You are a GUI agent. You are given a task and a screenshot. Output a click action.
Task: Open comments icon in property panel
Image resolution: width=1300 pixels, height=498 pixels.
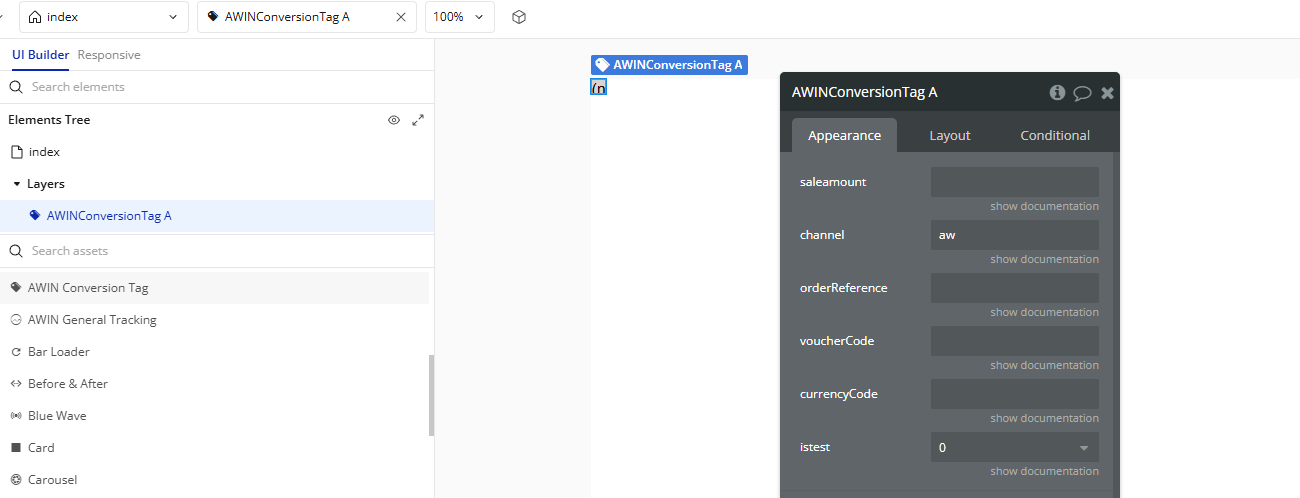1082,93
